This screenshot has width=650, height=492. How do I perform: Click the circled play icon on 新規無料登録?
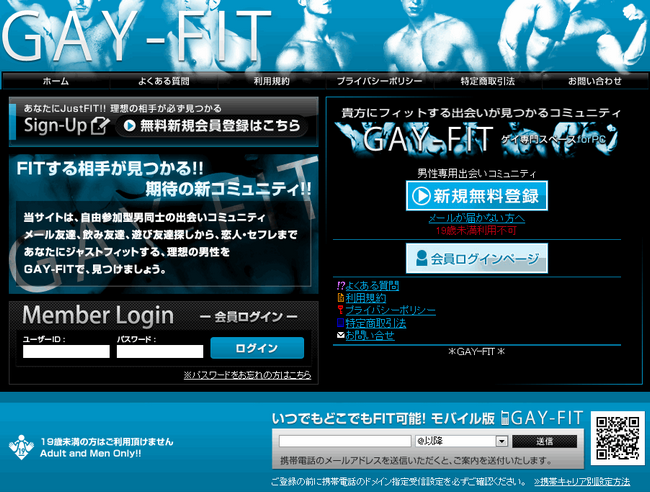422,196
